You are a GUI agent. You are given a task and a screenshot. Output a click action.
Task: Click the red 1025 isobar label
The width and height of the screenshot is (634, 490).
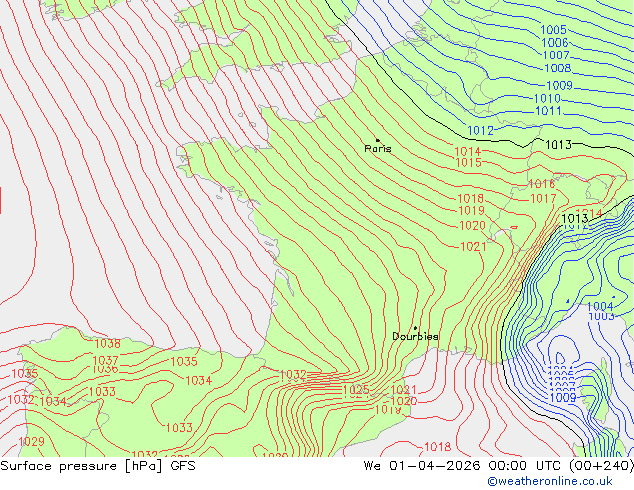pyautogui.click(x=356, y=390)
